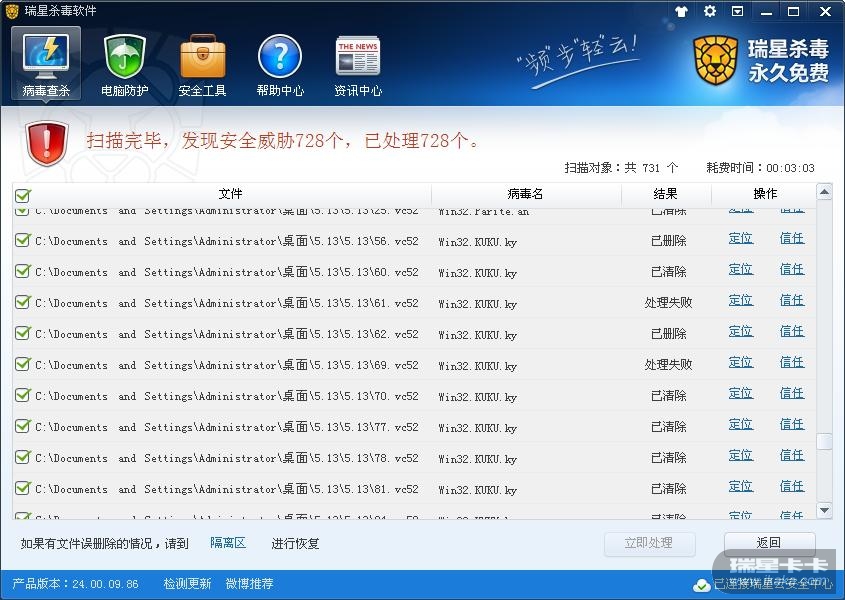Open the title bar dropdown menu icon
This screenshot has height=600, width=845.
[x=738, y=11]
